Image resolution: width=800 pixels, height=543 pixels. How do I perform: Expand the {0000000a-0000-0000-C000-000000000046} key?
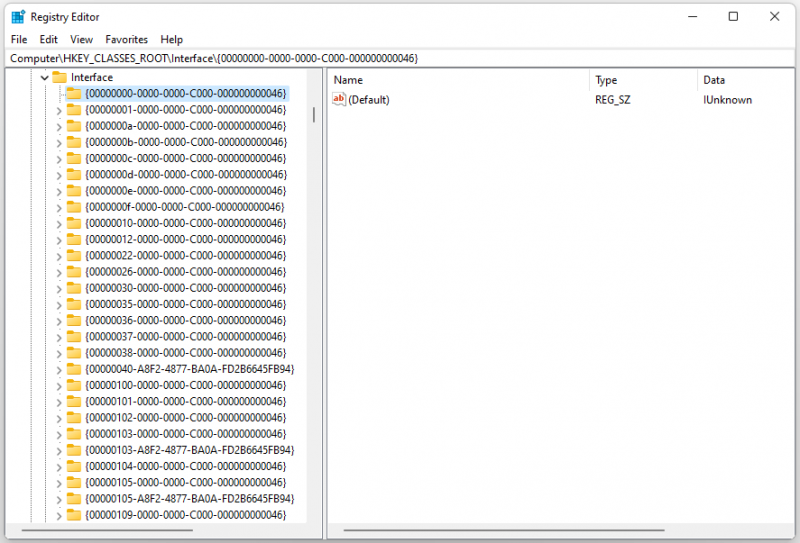coord(59,127)
